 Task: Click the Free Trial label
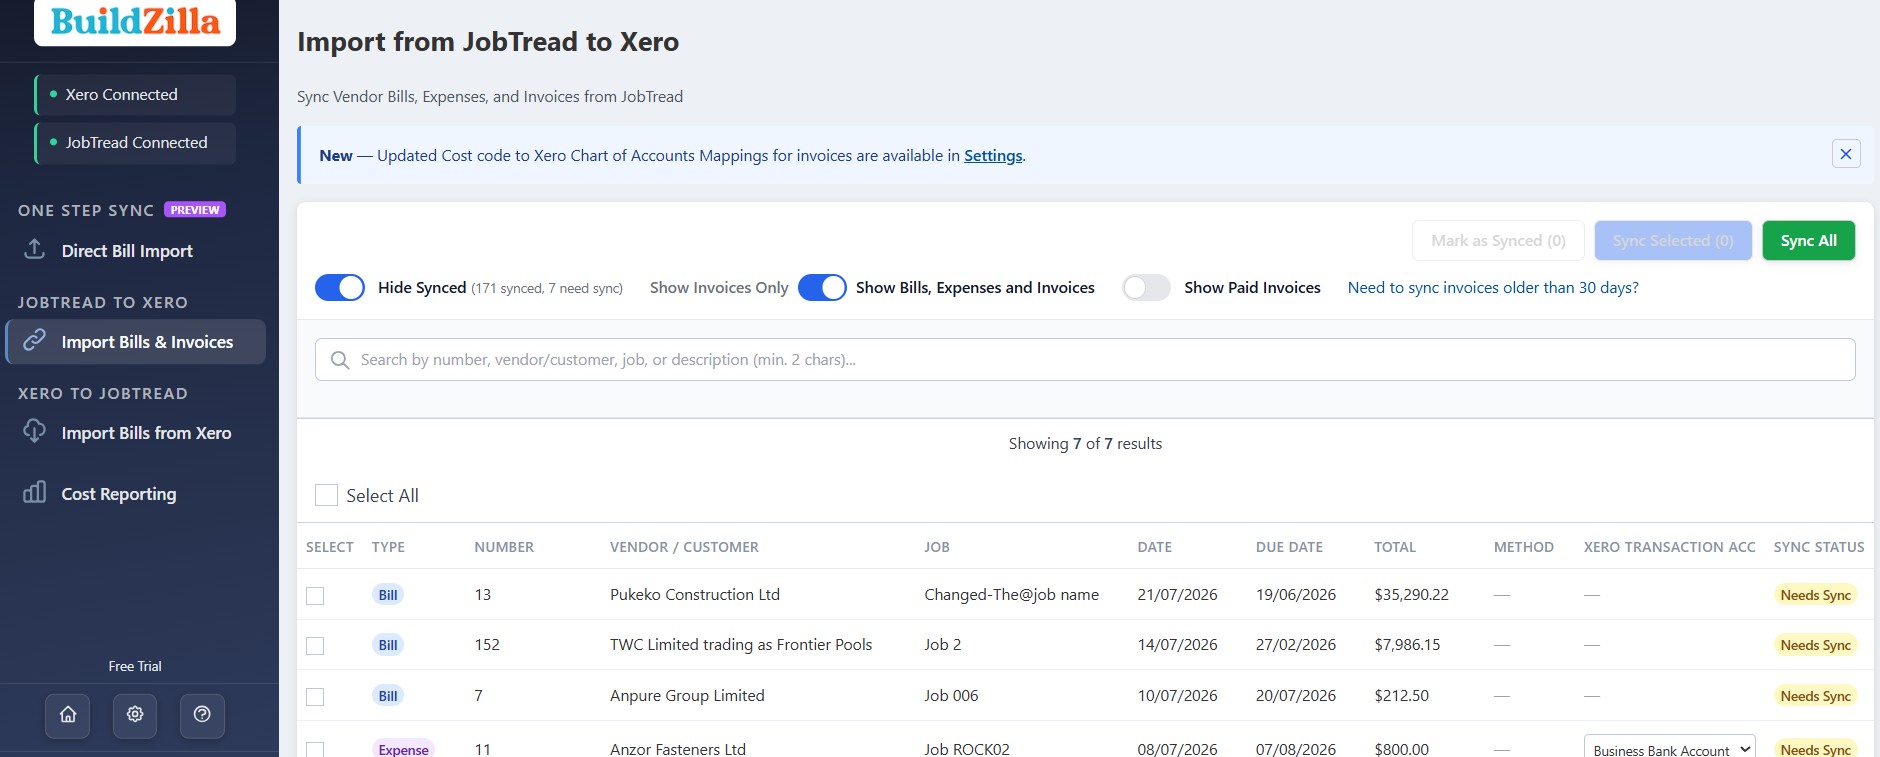click(x=135, y=666)
